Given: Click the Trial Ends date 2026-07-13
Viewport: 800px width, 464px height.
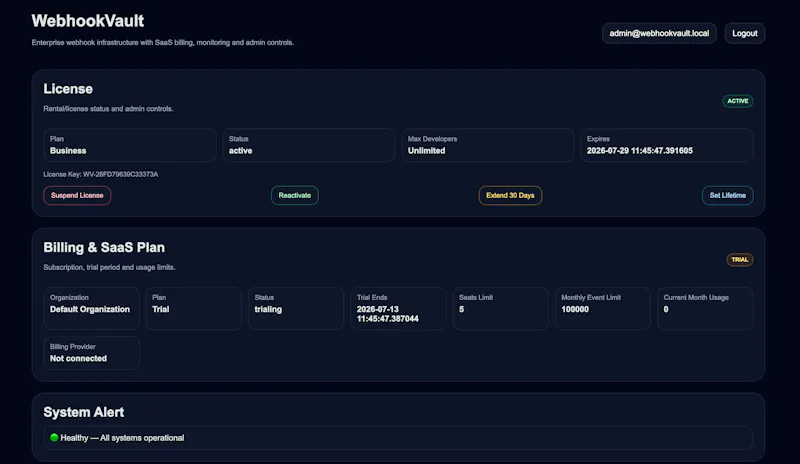Looking at the screenshot, I should coord(388,314).
